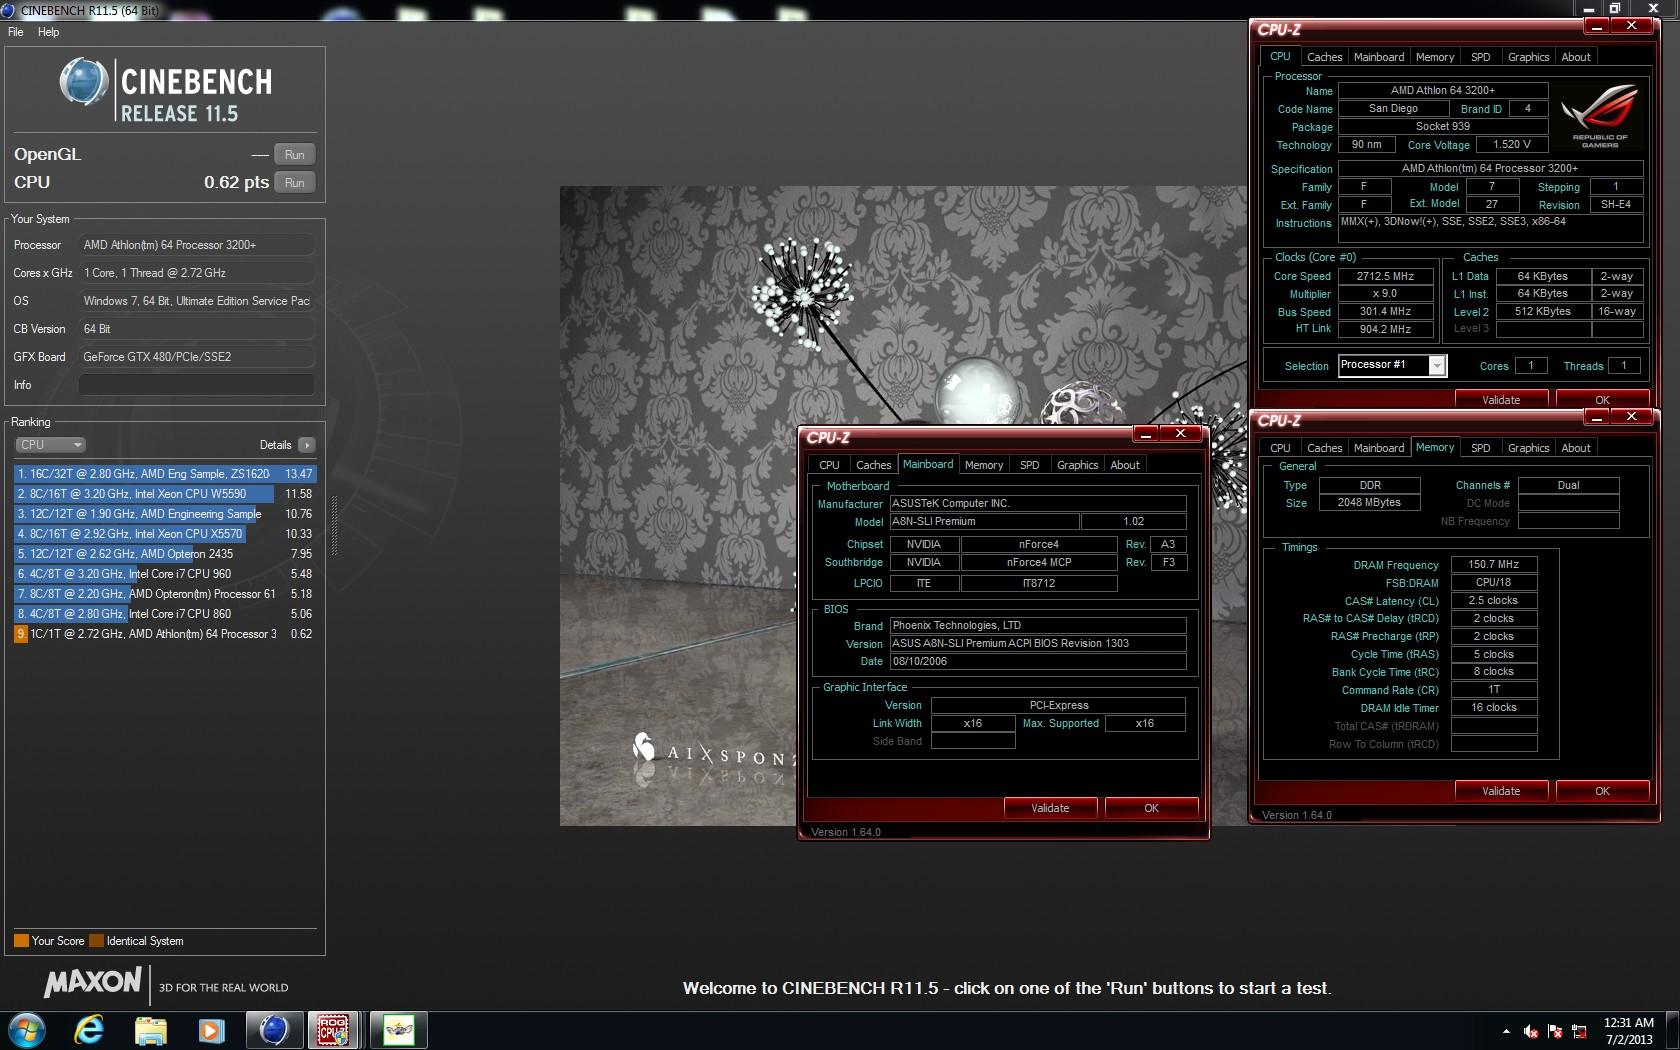The height and width of the screenshot is (1050, 1680).
Task: Open Windows Explorer folder icon in taskbar
Action: 150,1030
